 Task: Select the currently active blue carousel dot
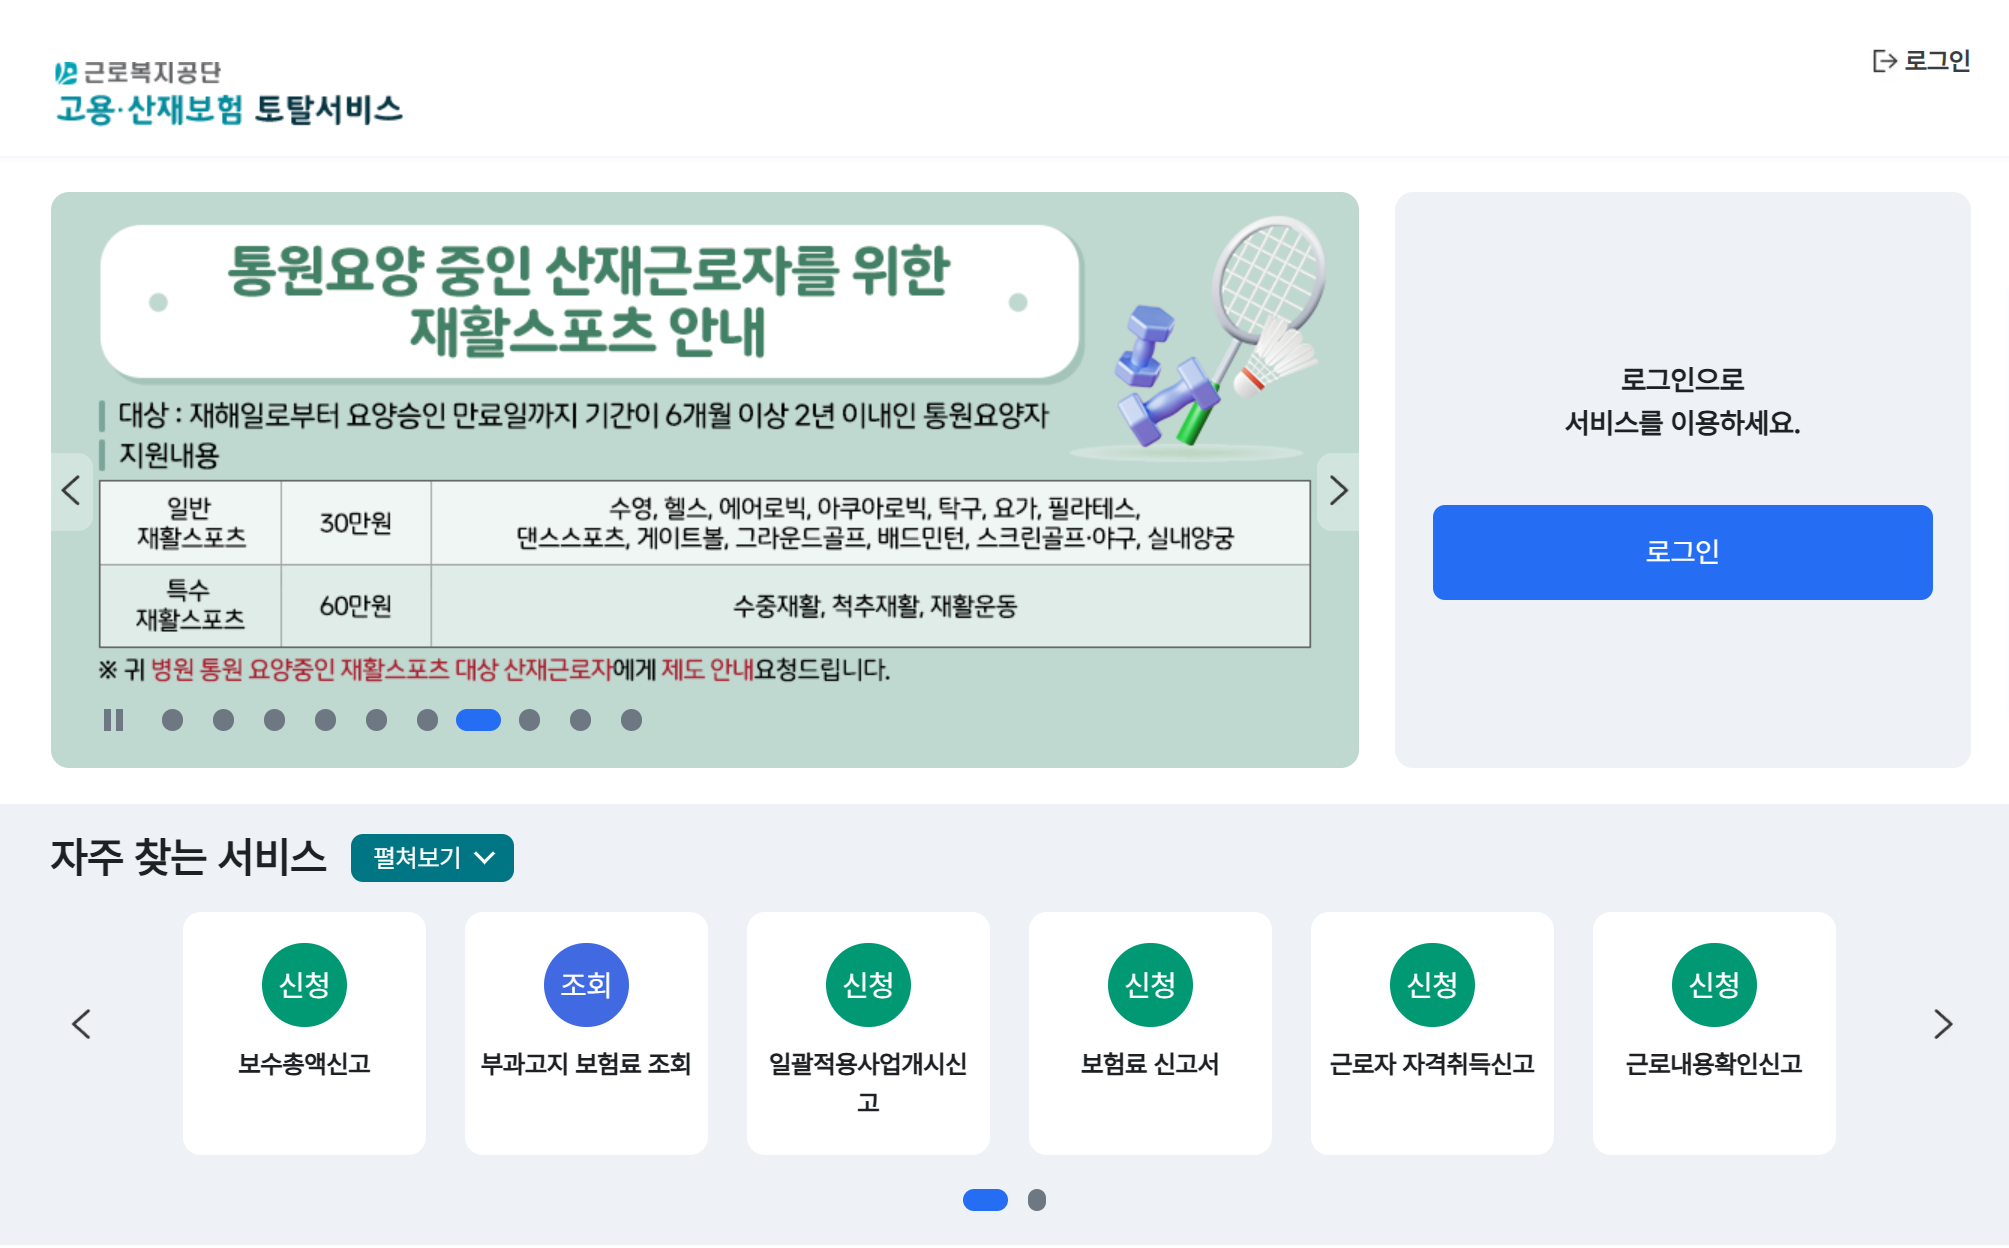coord(479,720)
